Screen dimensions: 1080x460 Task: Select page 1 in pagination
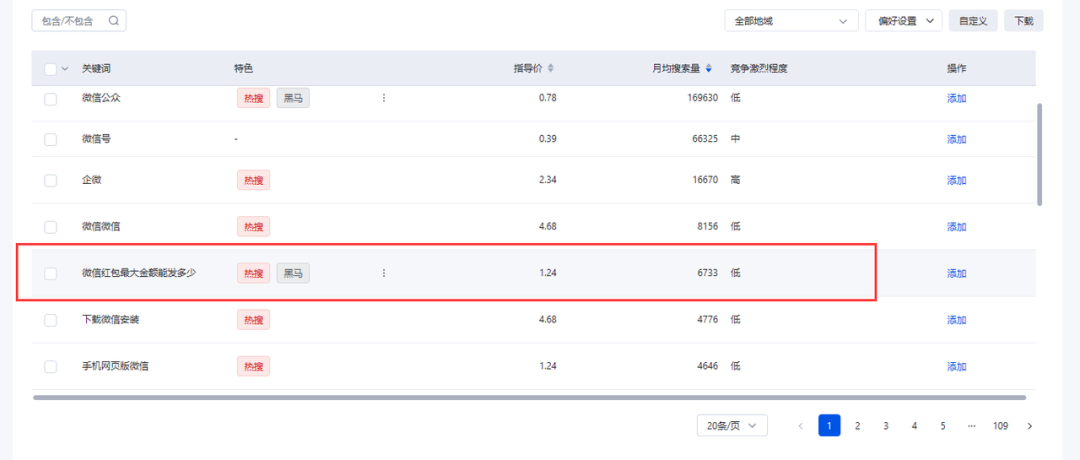[x=829, y=426]
